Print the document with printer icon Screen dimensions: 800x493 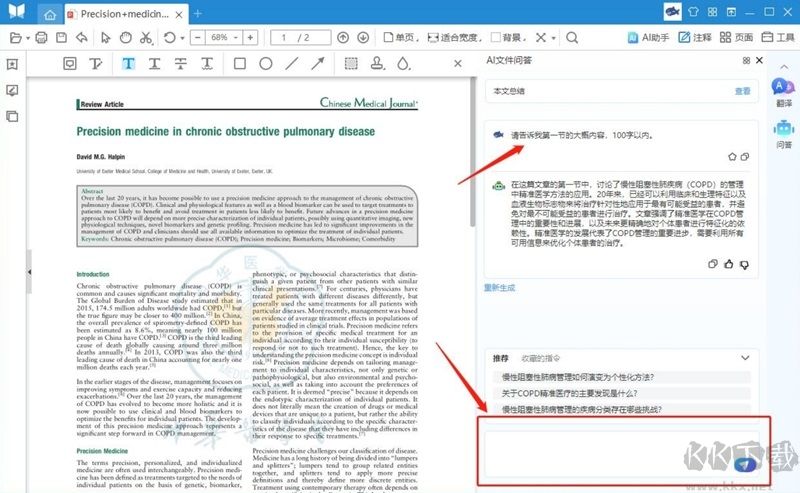pyautogui.click(x=41, y=37)
